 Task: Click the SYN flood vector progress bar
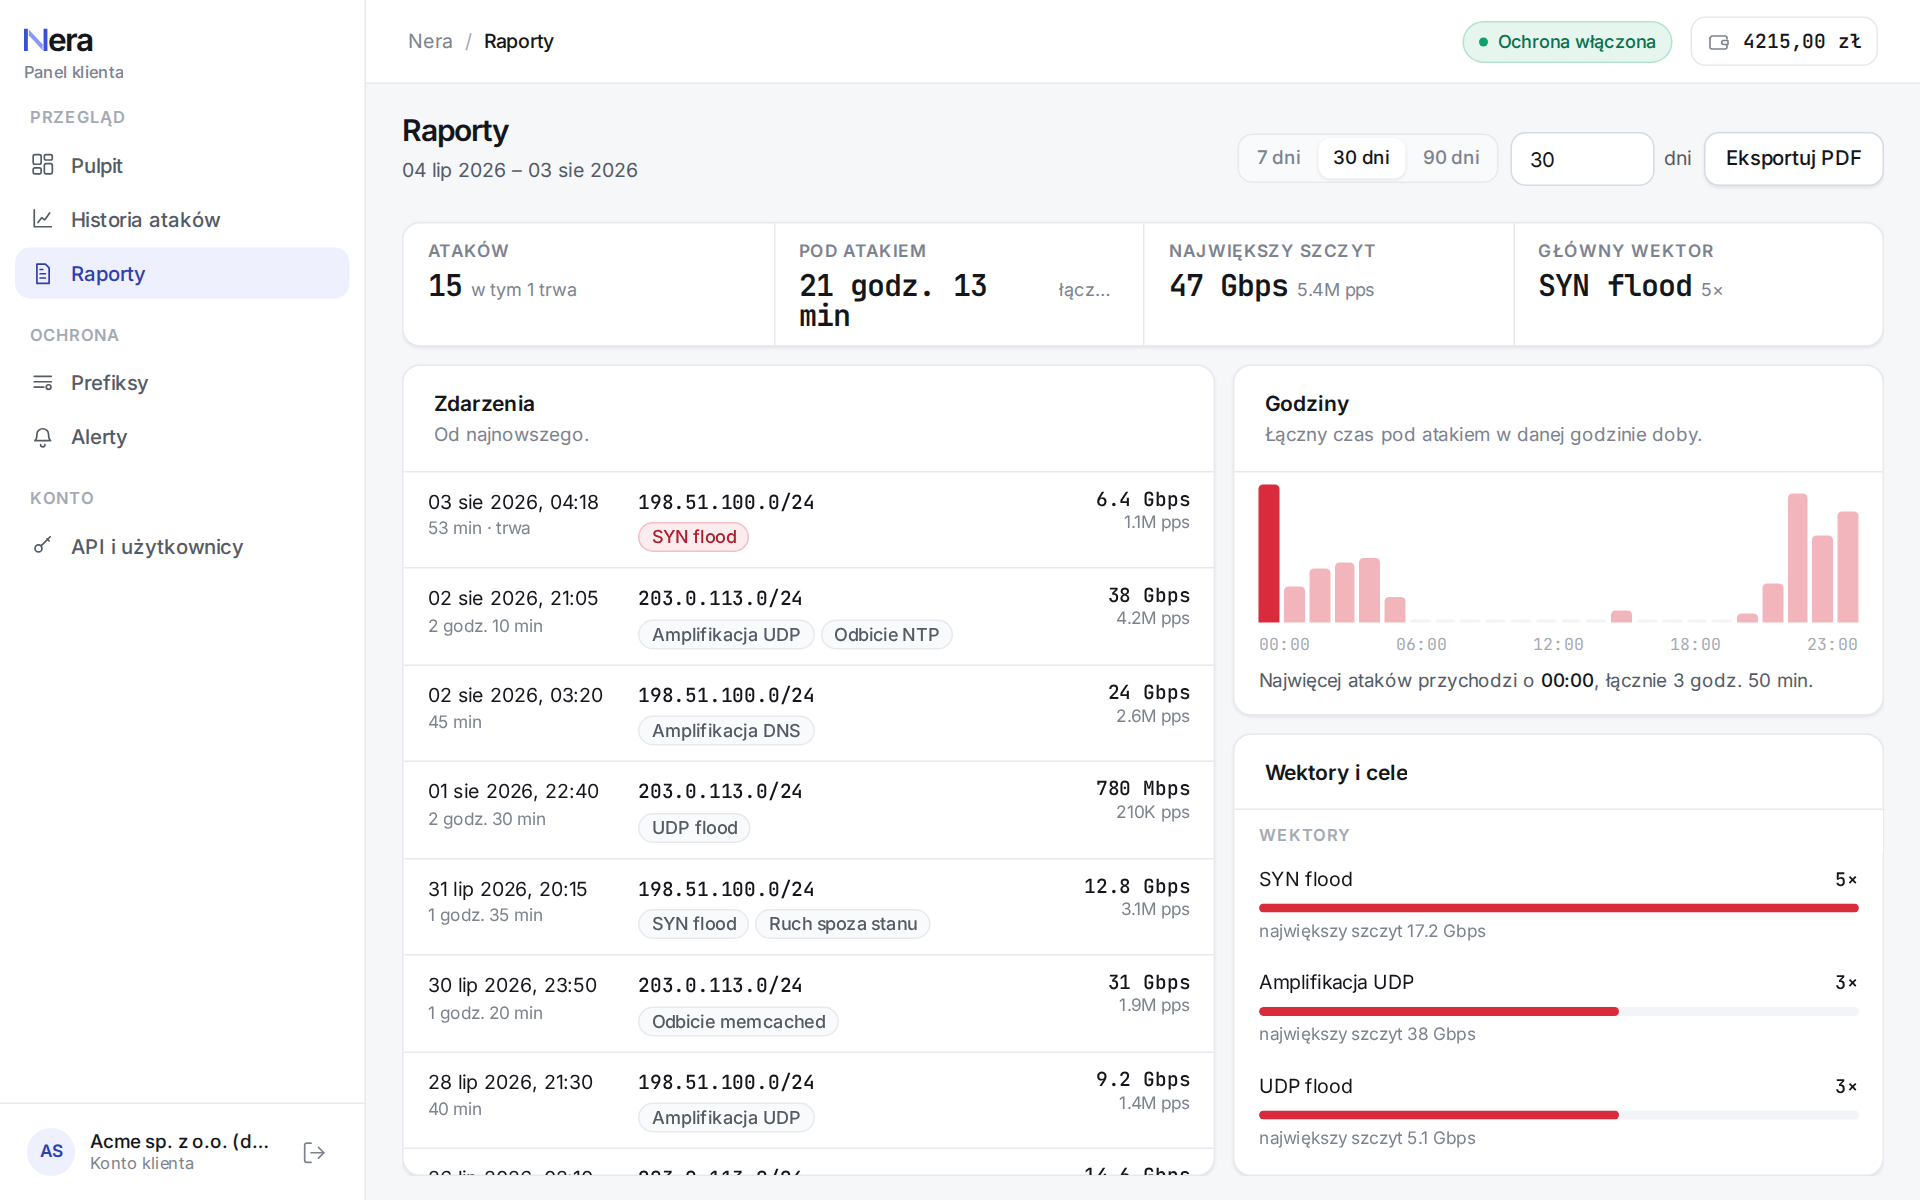[x=1558, y=908]
